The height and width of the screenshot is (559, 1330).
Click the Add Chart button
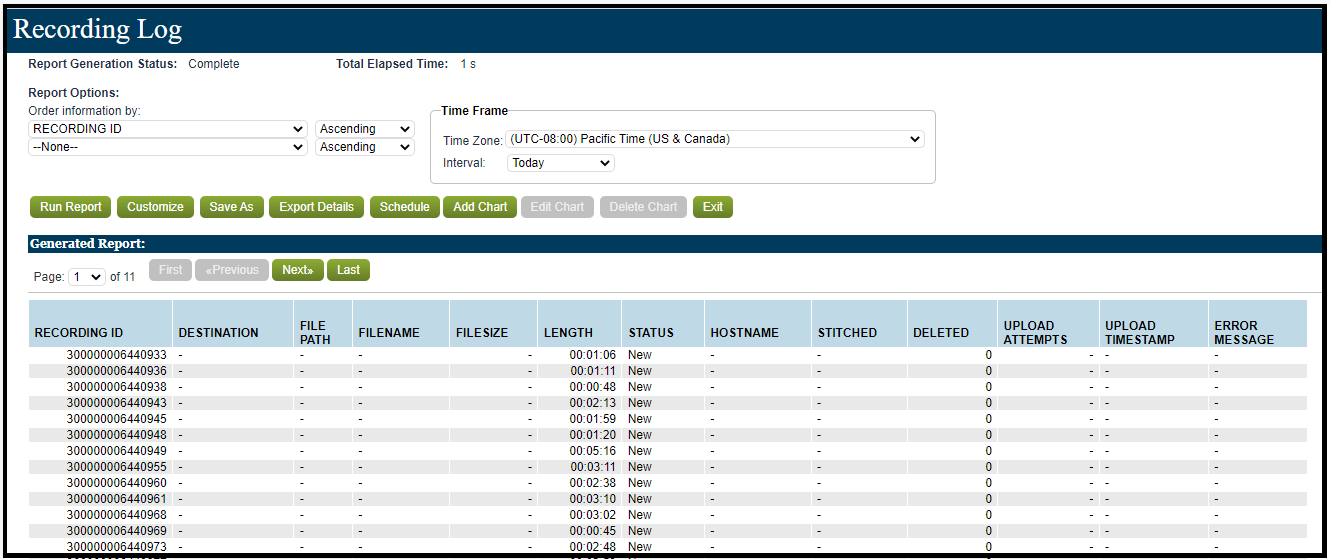[480, 207]
